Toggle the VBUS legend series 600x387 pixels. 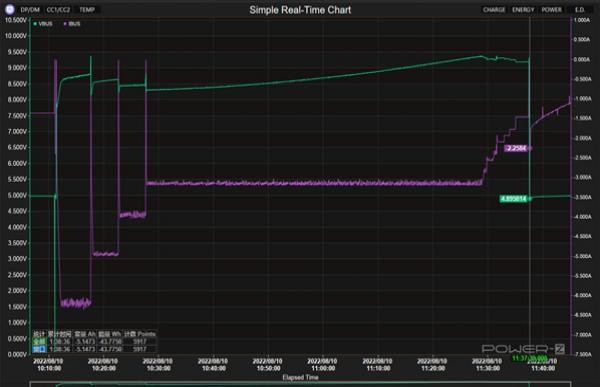[x=43, y=24]
